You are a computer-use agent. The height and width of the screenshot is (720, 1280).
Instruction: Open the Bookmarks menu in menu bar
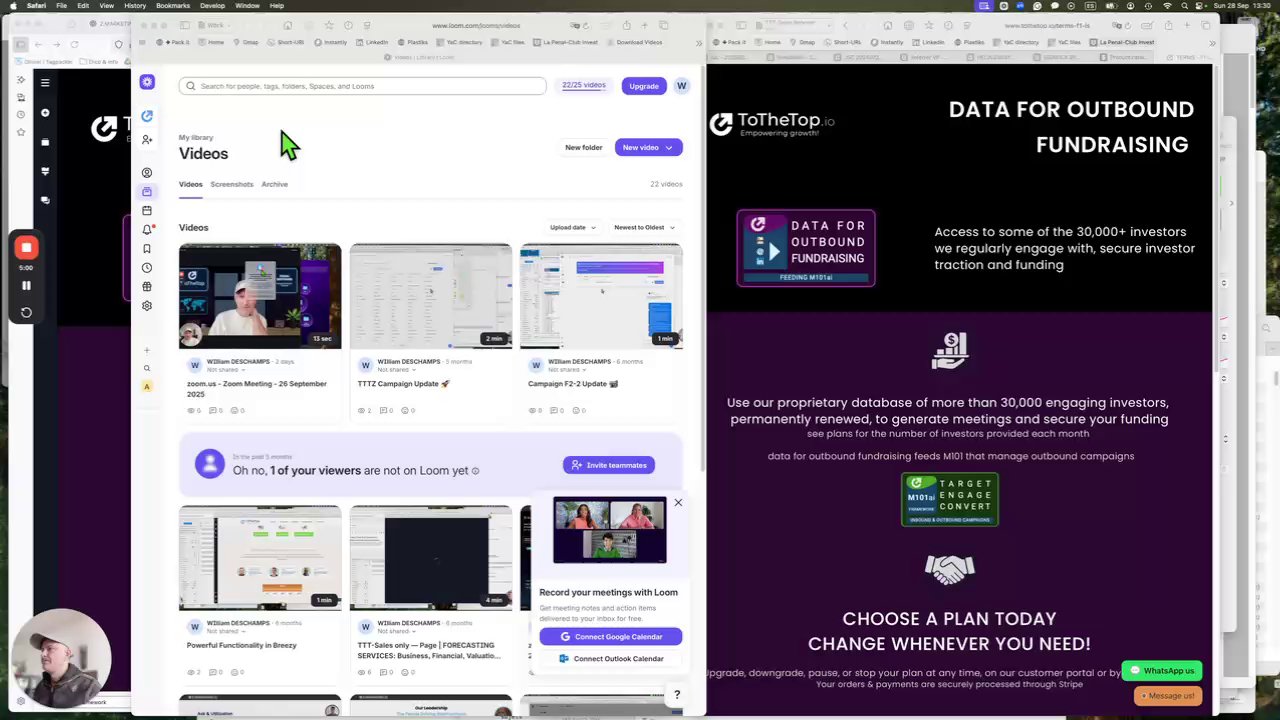[173, 5]
